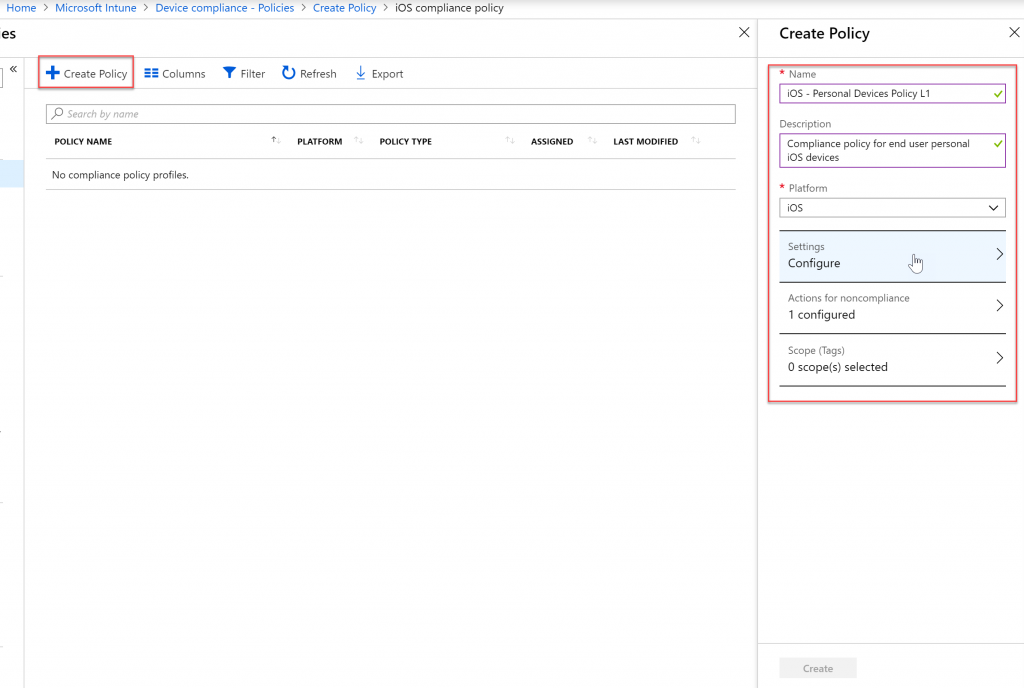This screenshot has width=1024, height=688.
Task: Export the policy list
Action: click(379, 73)
